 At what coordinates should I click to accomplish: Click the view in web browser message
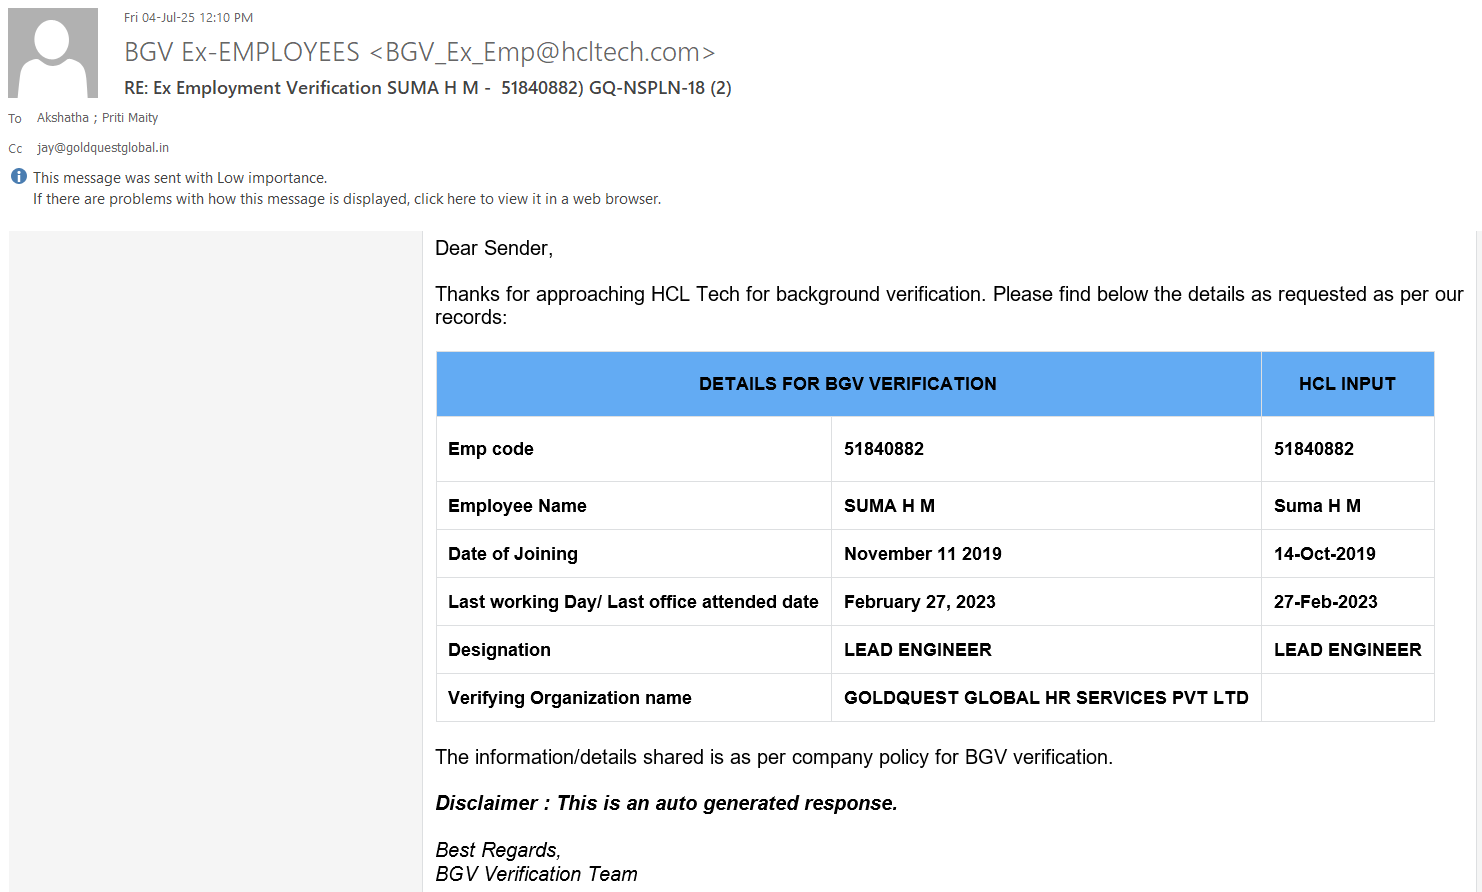[x=347, y=199]
